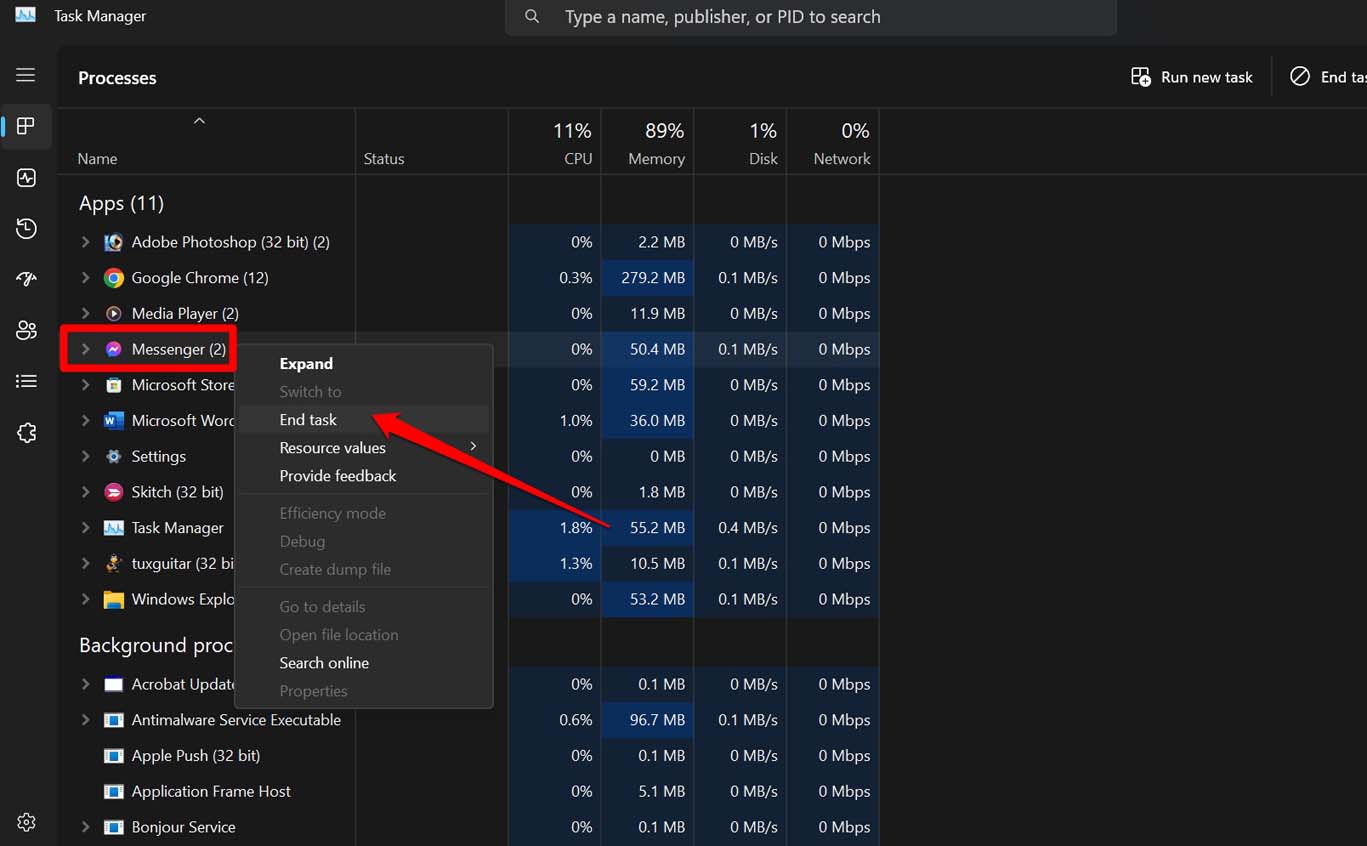The height and width of the screenshot is (846, 1367).
Task: Open the Details sidebar page
Action: tap(26, 381)
